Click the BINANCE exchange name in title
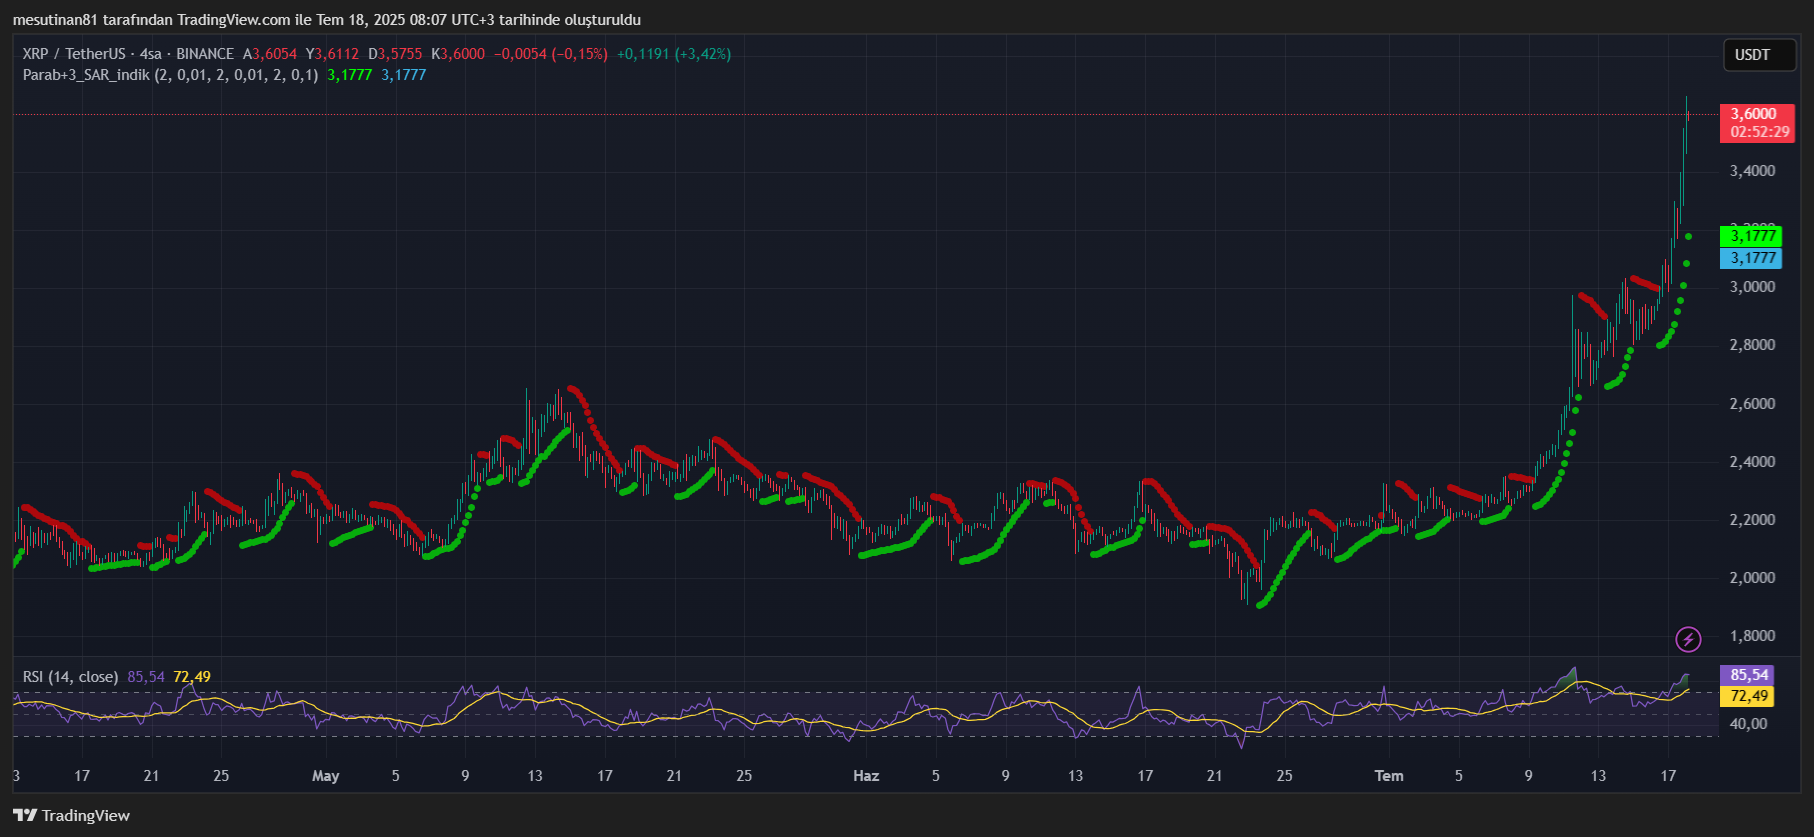This screenshot has height=837, width=1814. (205, 54)
